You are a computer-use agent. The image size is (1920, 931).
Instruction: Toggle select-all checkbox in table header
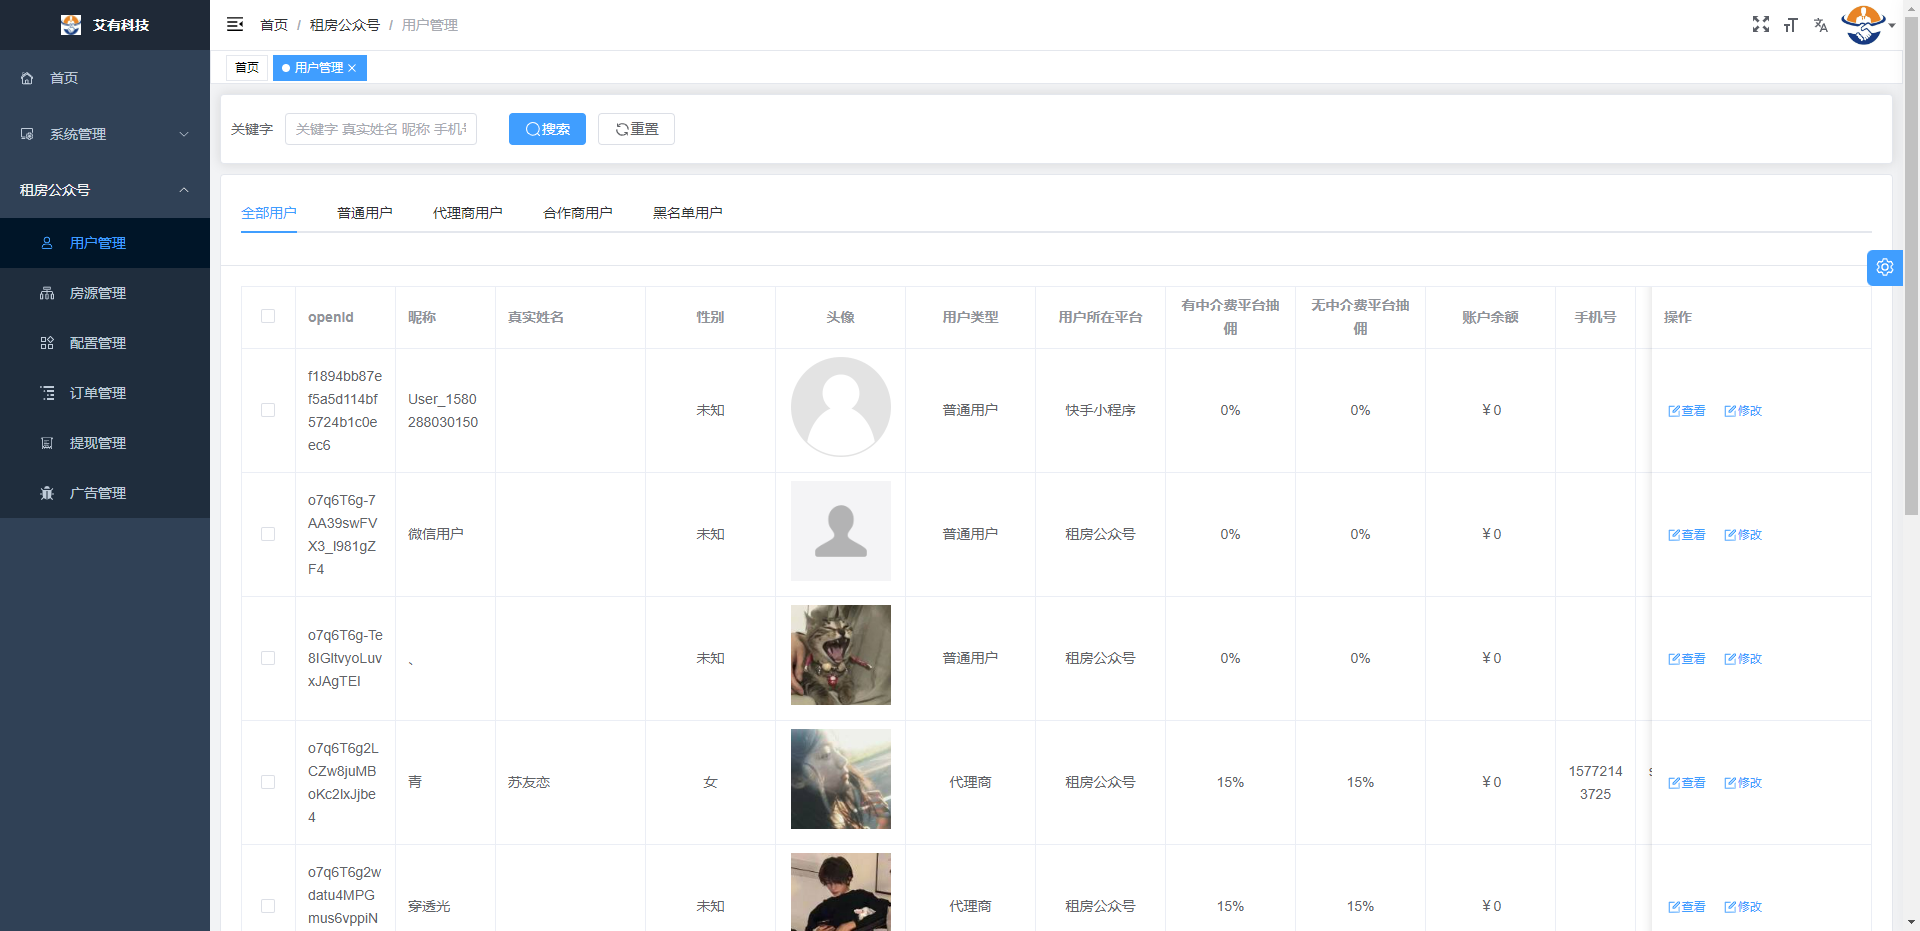268,316
